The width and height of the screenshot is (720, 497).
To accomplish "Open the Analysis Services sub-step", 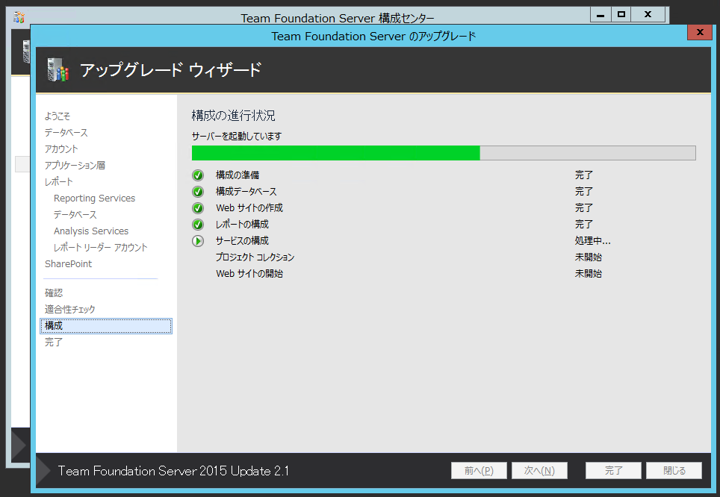I will pos(91,231).
